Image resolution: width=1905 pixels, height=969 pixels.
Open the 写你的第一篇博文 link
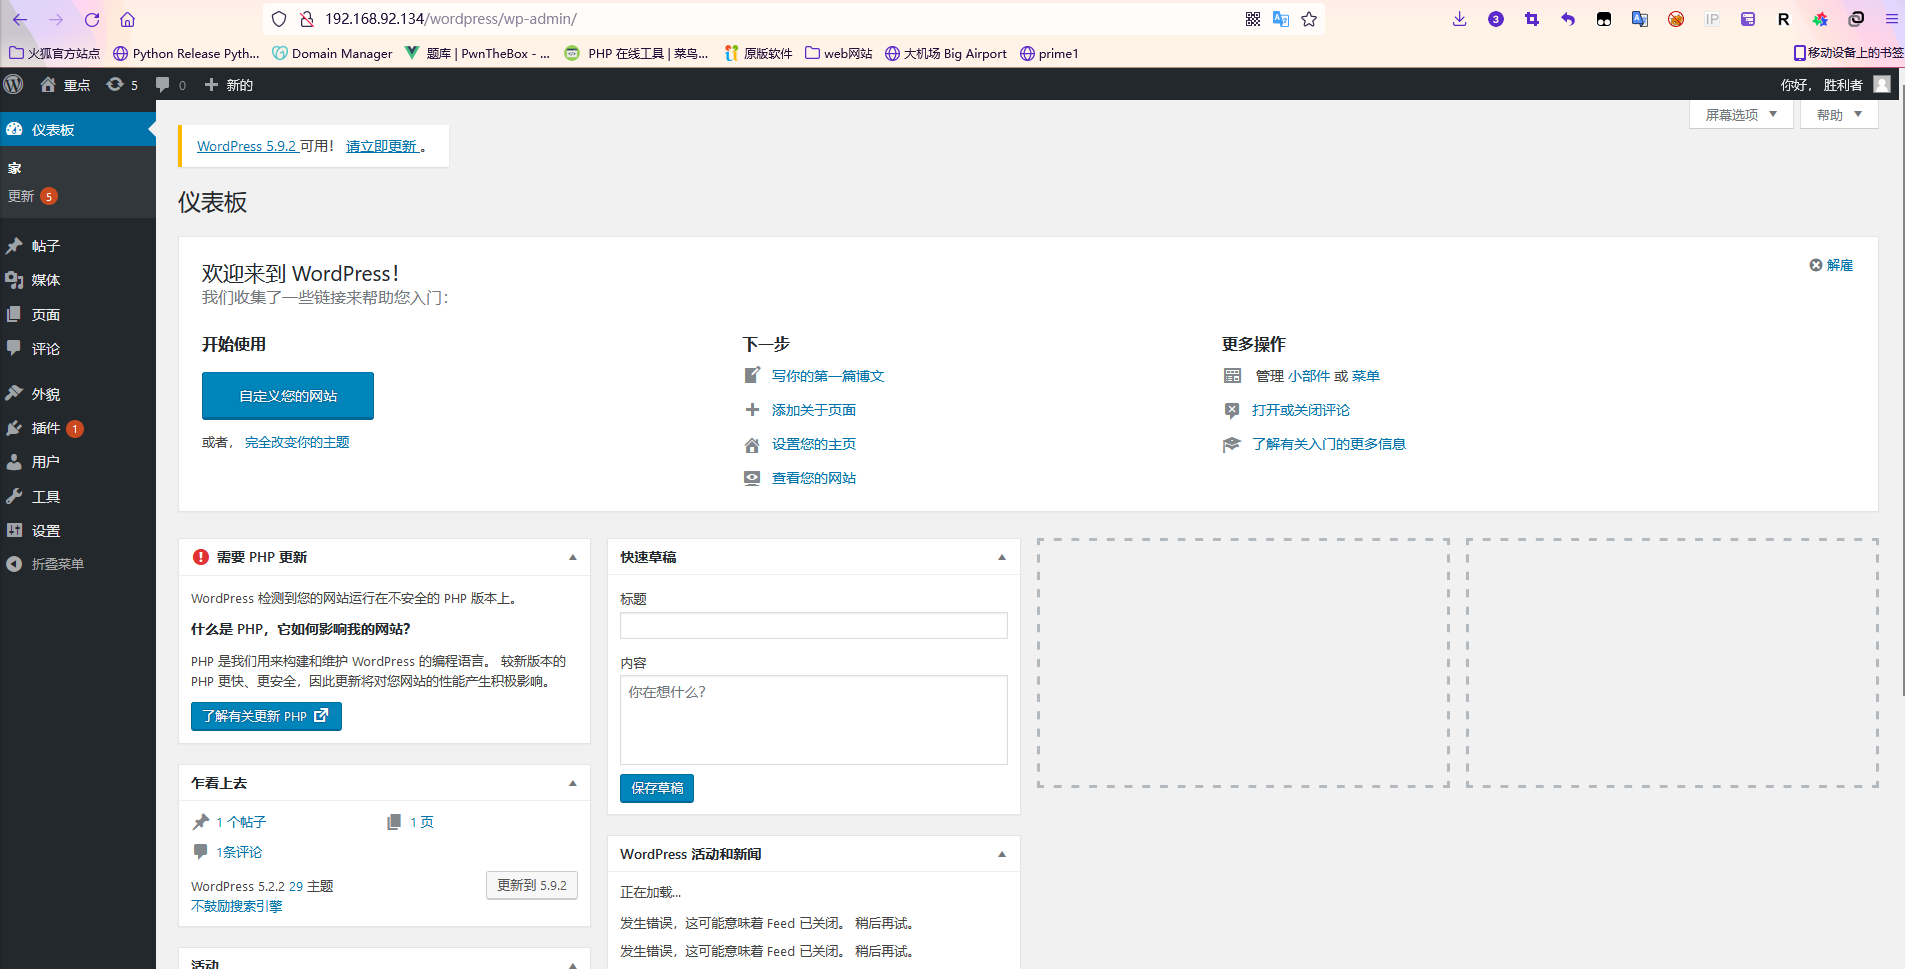tap(828, 376)
